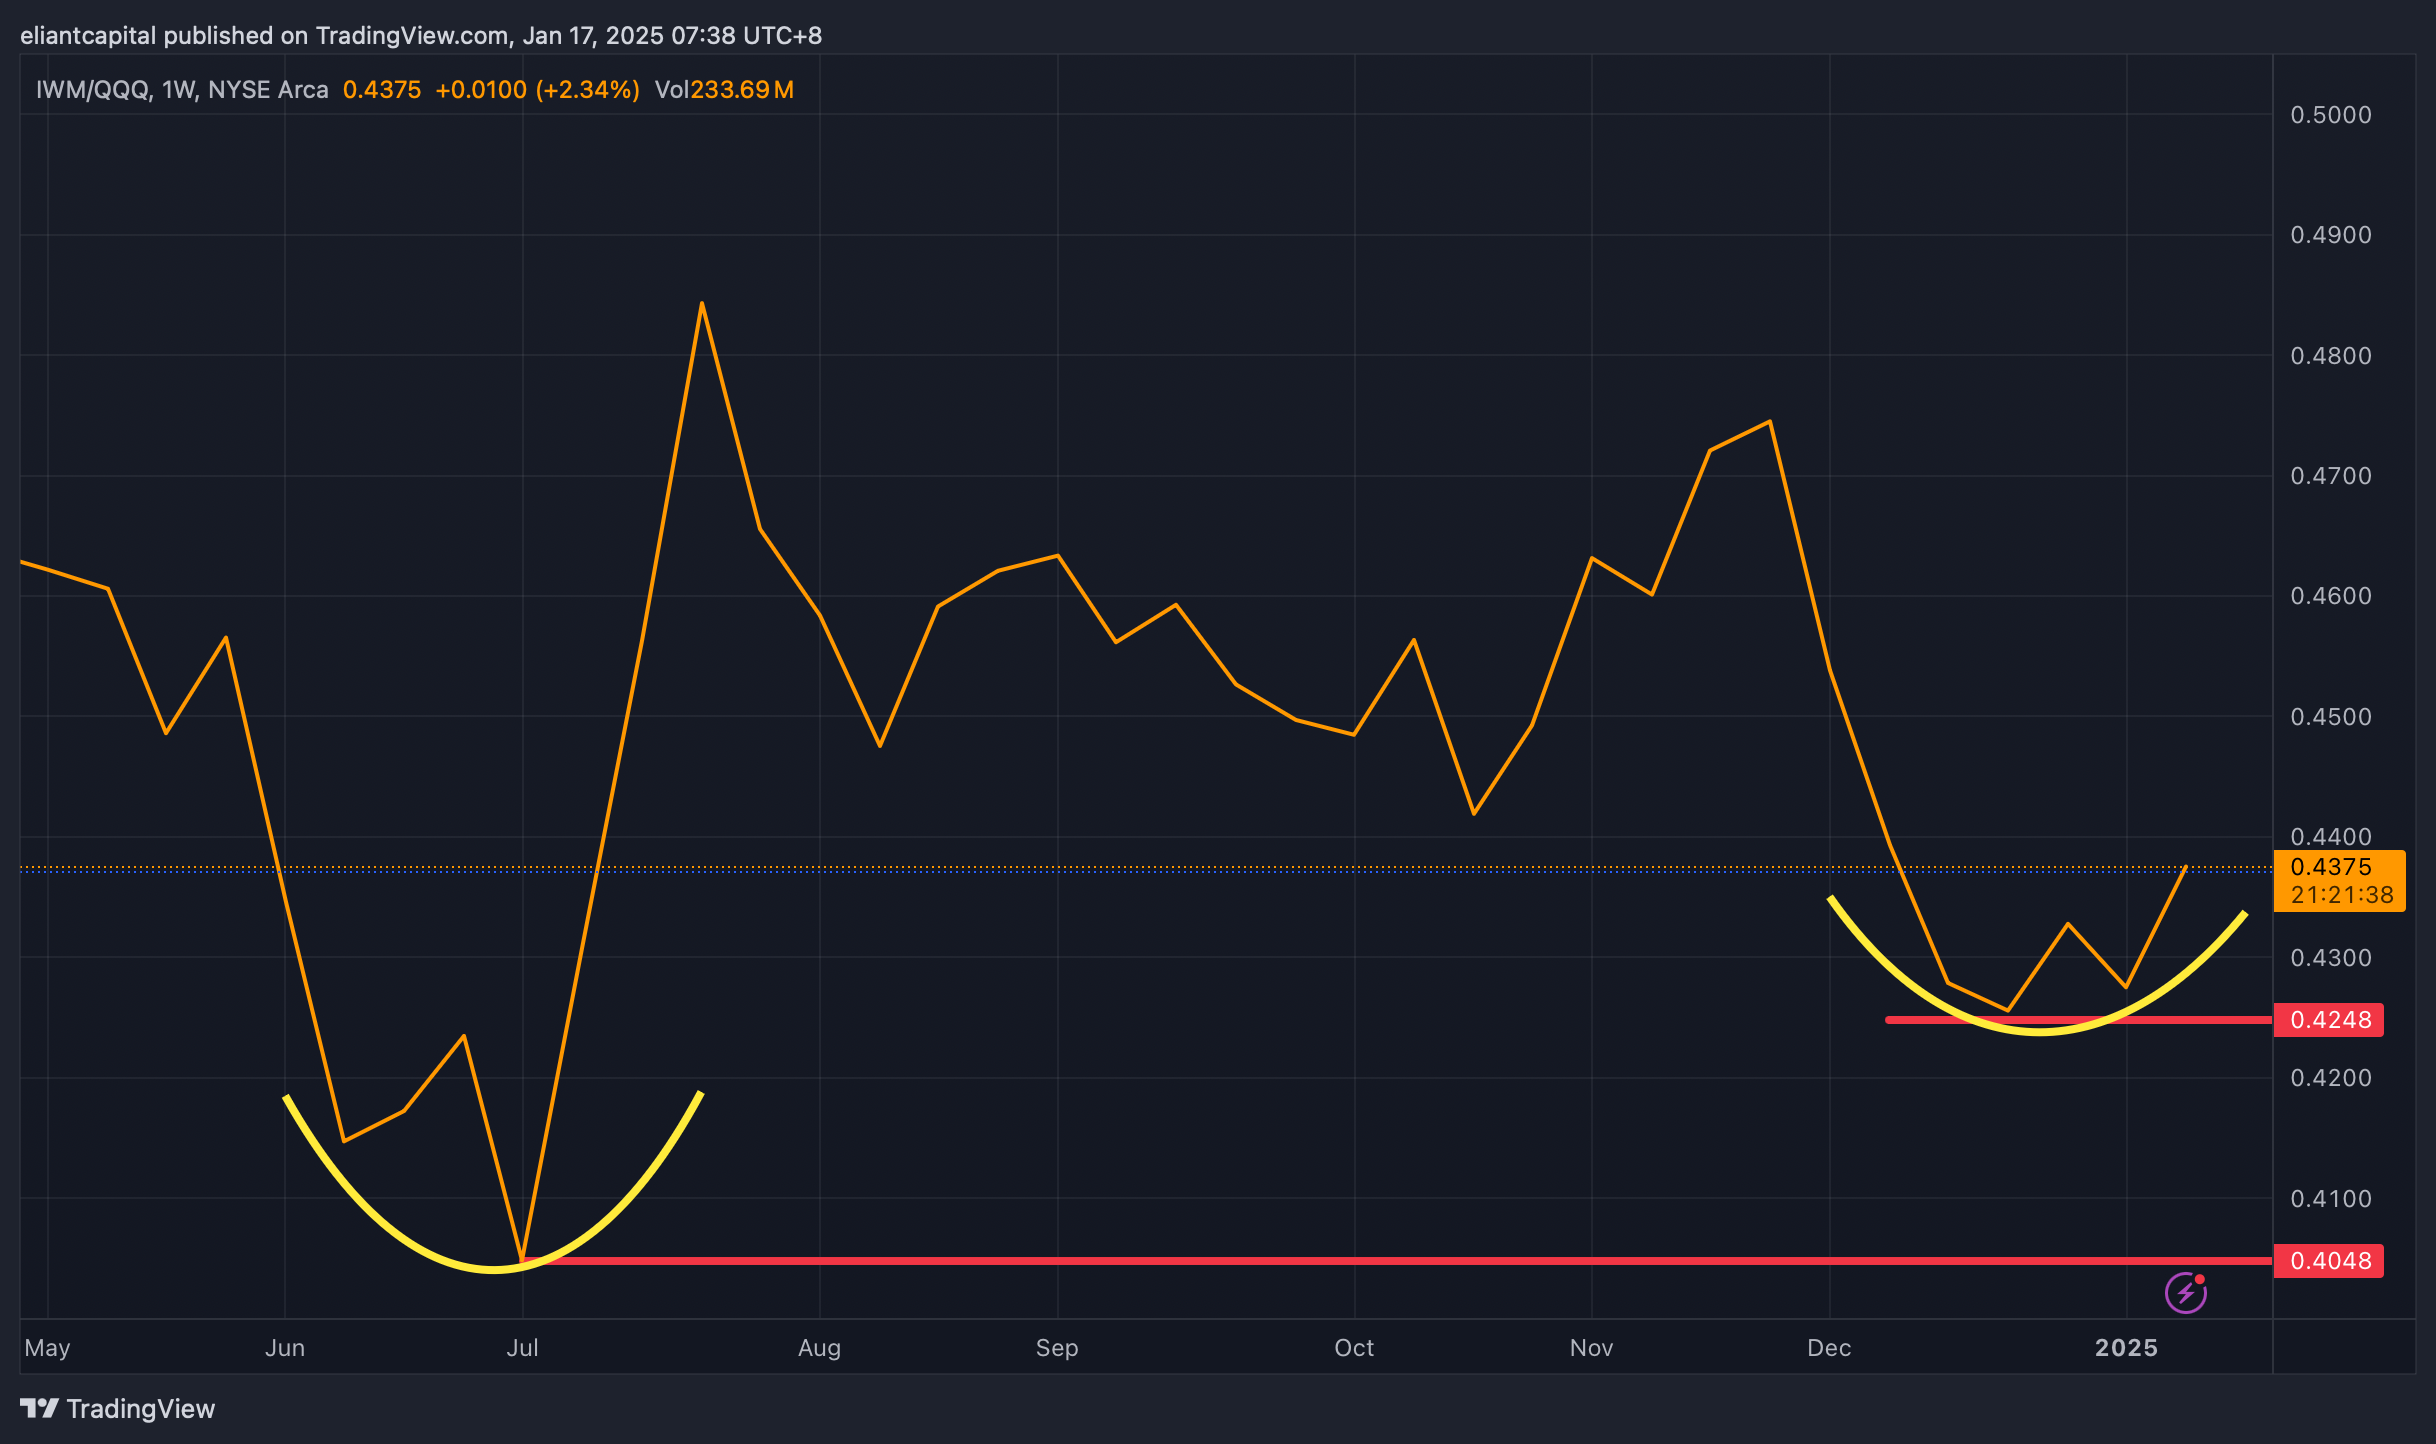Click the red 0.4248 price label
The height and width of the screenshot is (1444, 2436).
pos(2329,1020)
